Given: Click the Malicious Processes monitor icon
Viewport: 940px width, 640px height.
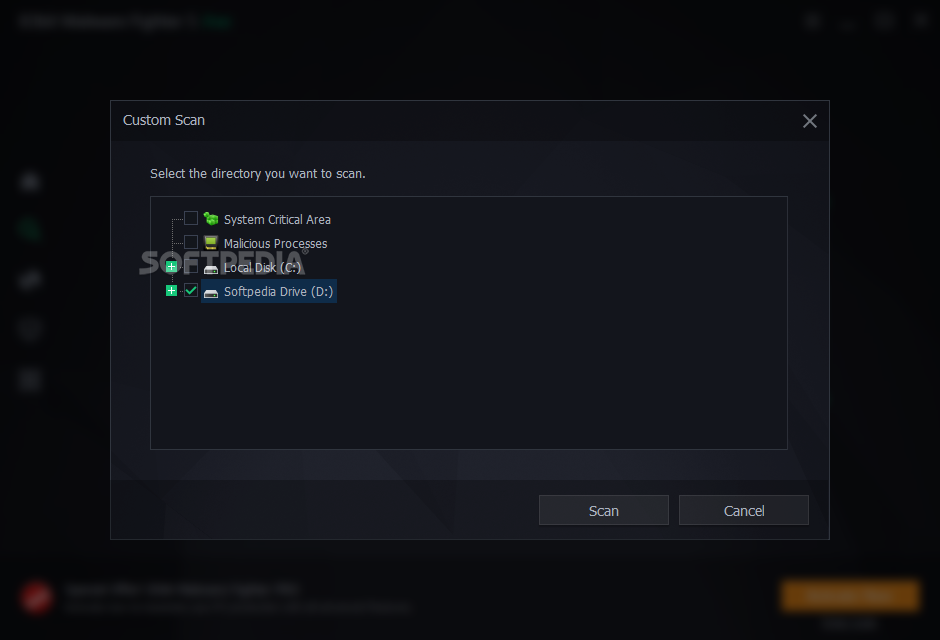Looking at the screenshot, I should pos(210,243).
